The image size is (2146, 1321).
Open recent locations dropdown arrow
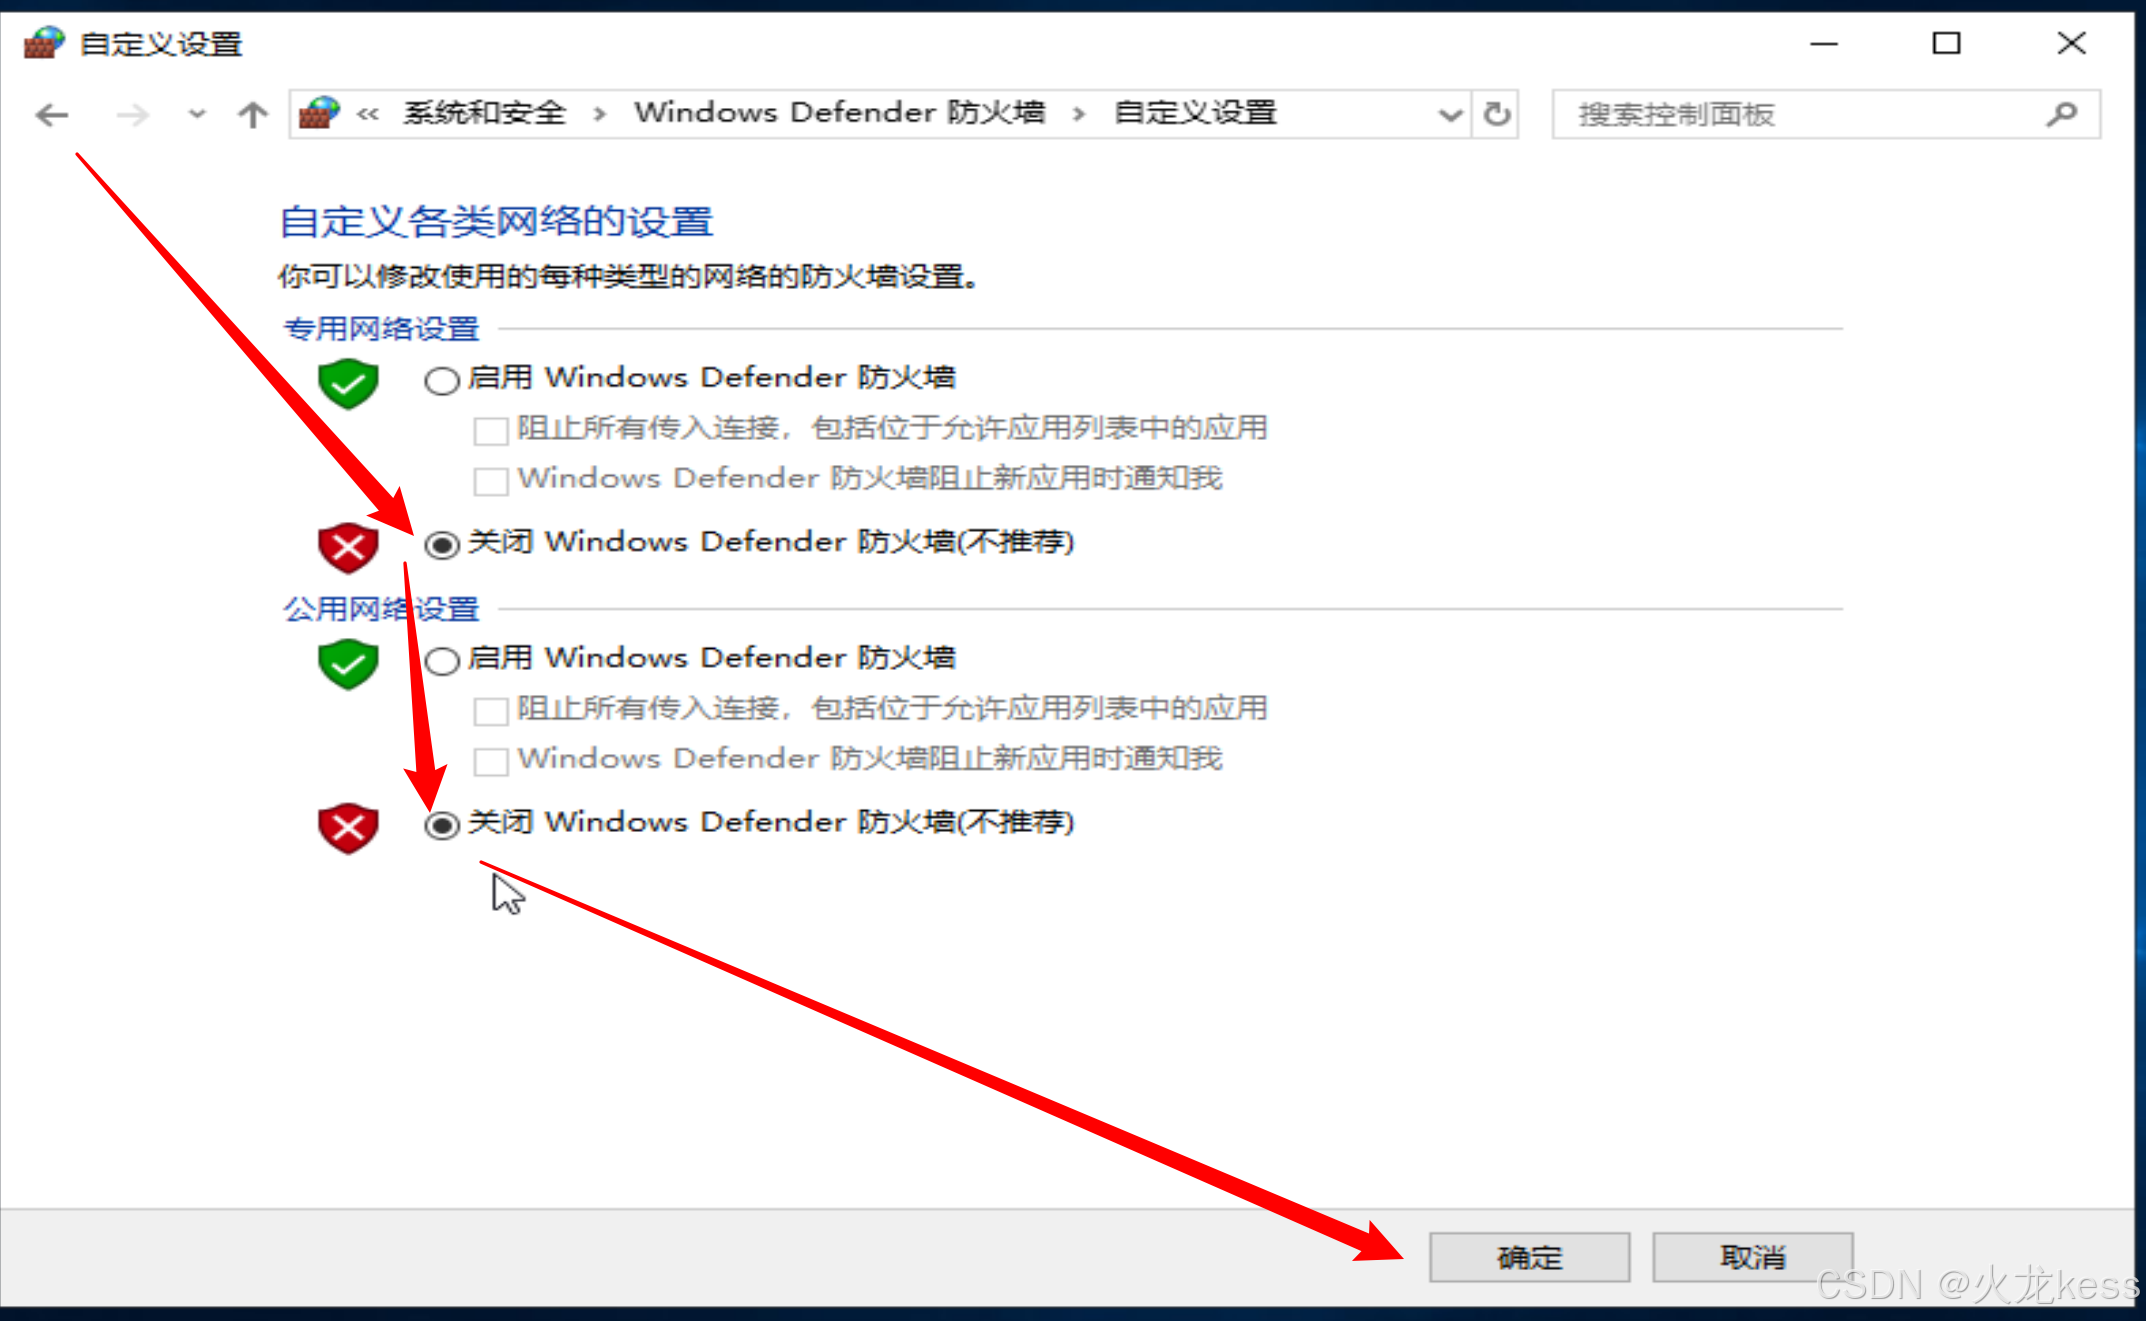(x=197, y=114)
